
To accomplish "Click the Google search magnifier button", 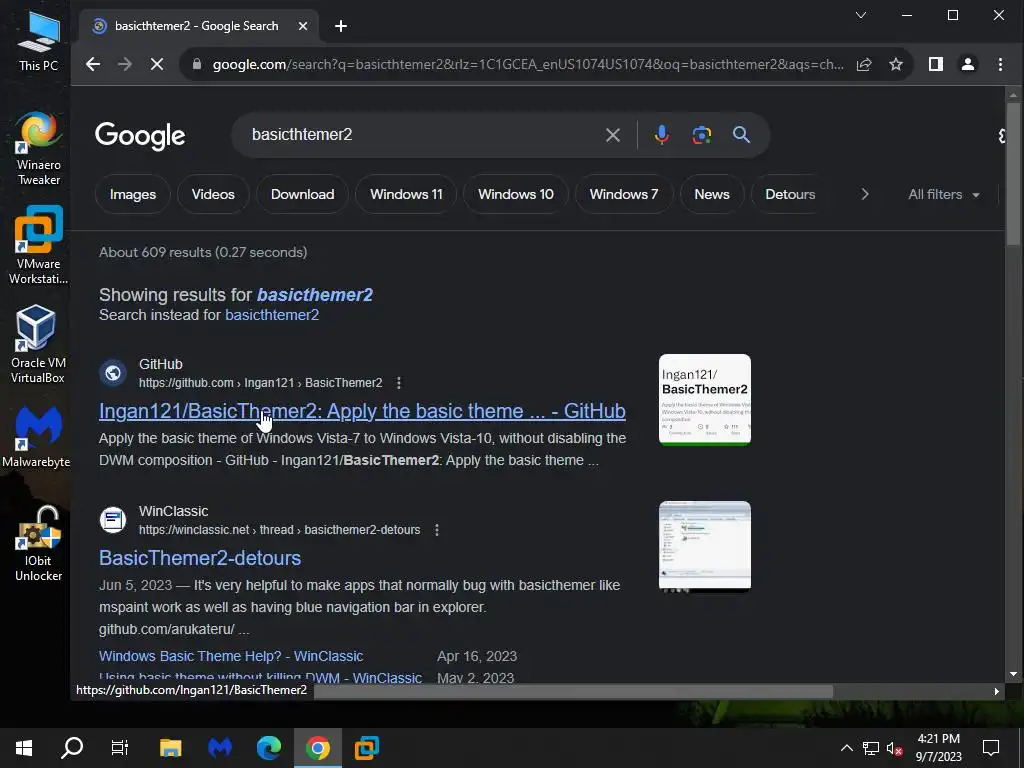I will coord(741,135).
